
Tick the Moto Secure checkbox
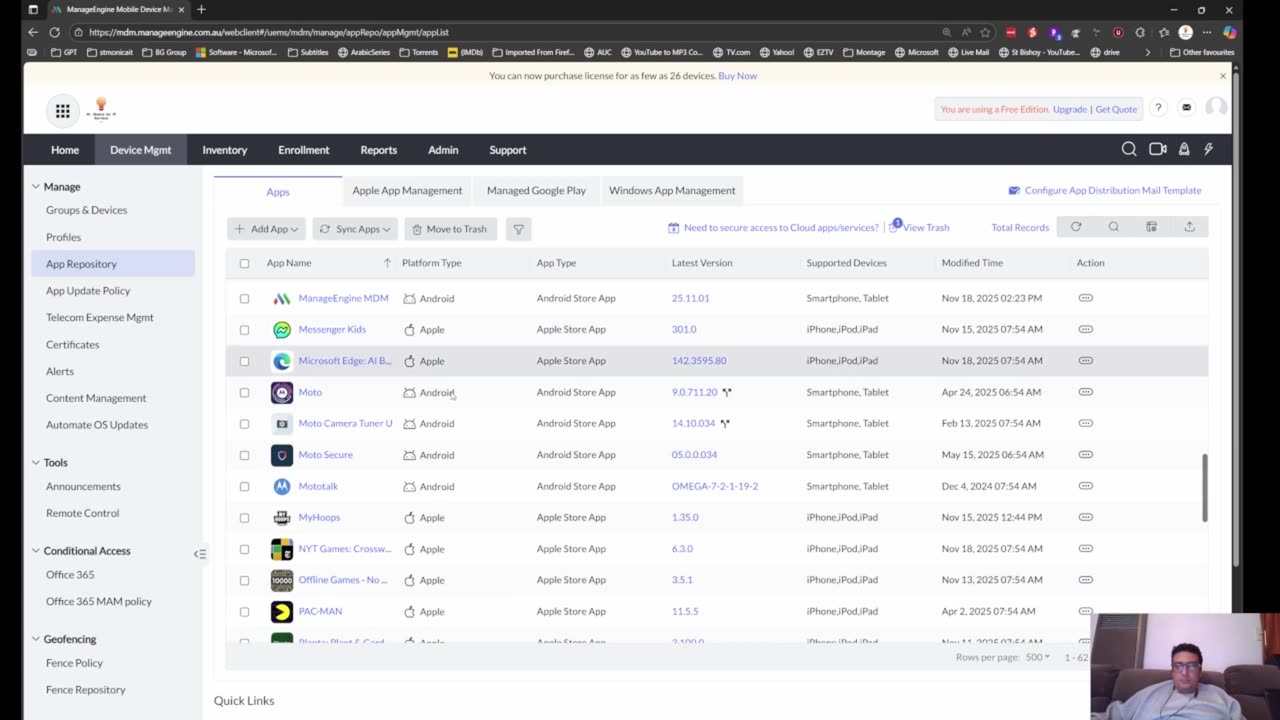point(244,455)
